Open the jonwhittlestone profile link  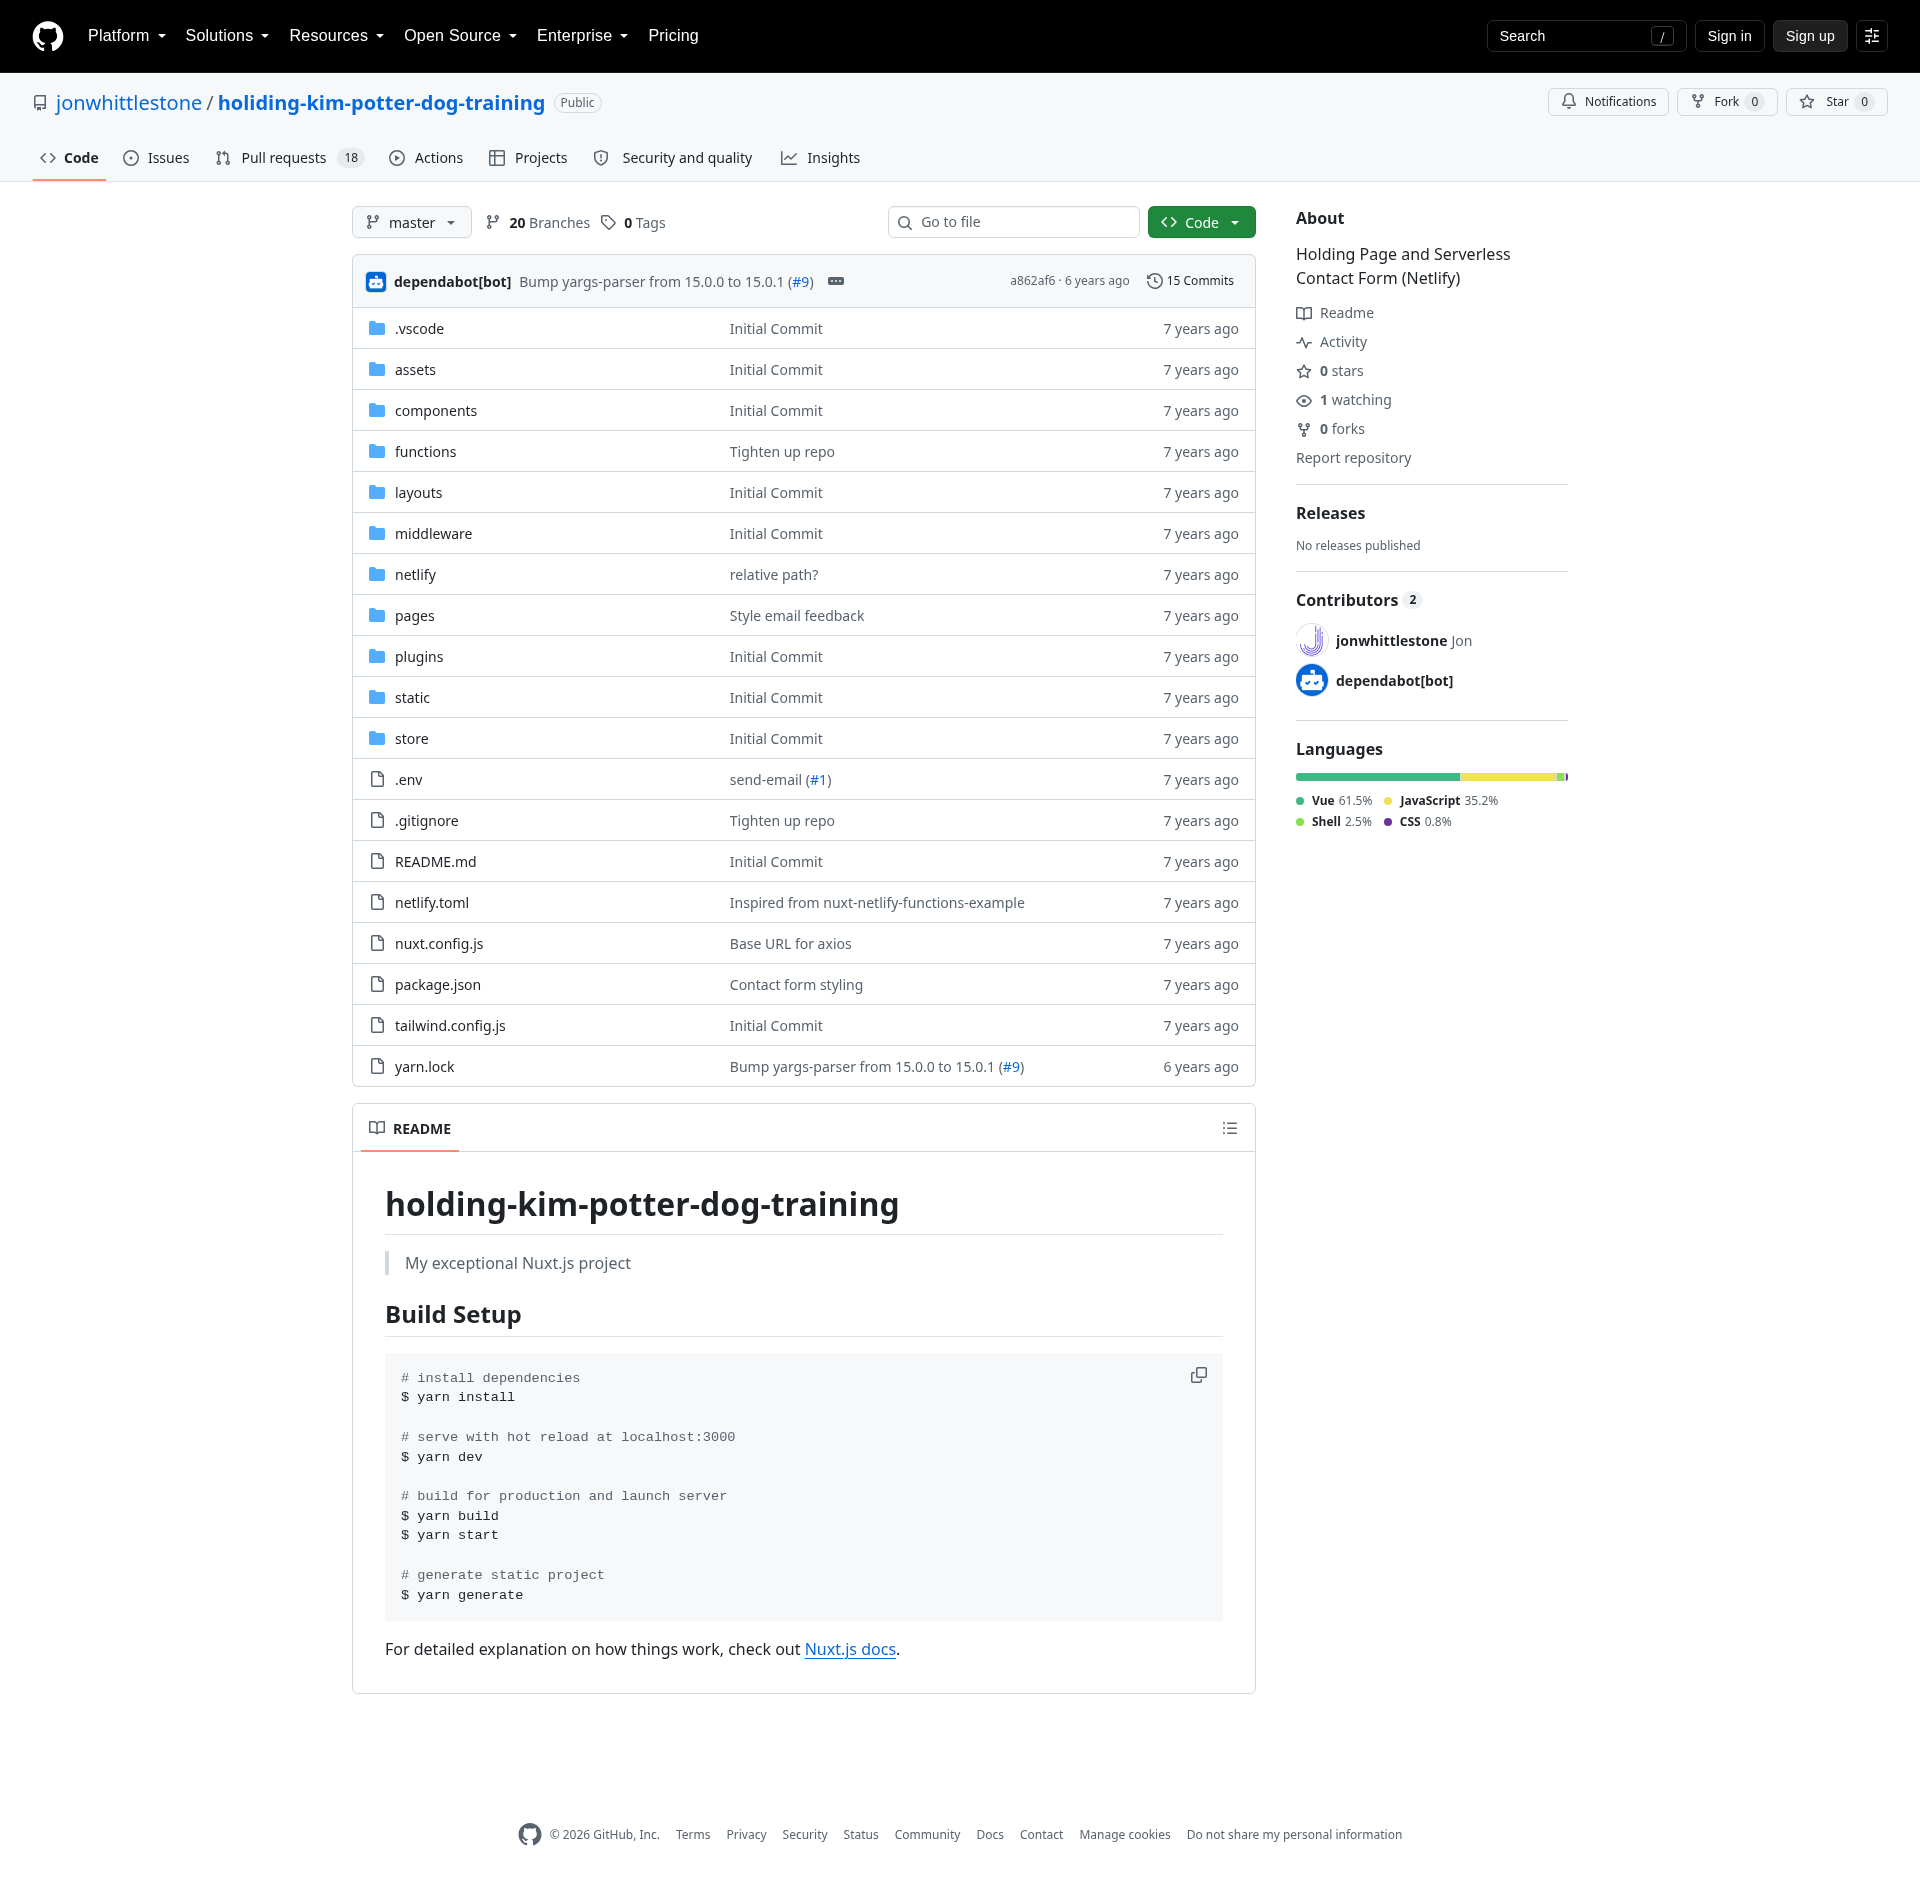(x=129, y=103)
